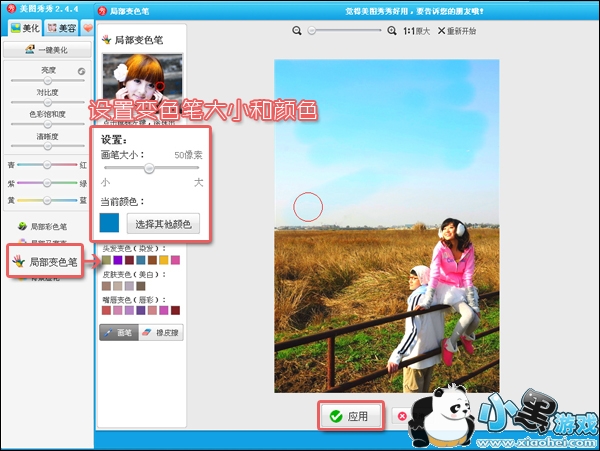The height and width of the screenshot is (451, 600).
Task: Click the red X cancel icon beside 应用
Action: point(402,416)
